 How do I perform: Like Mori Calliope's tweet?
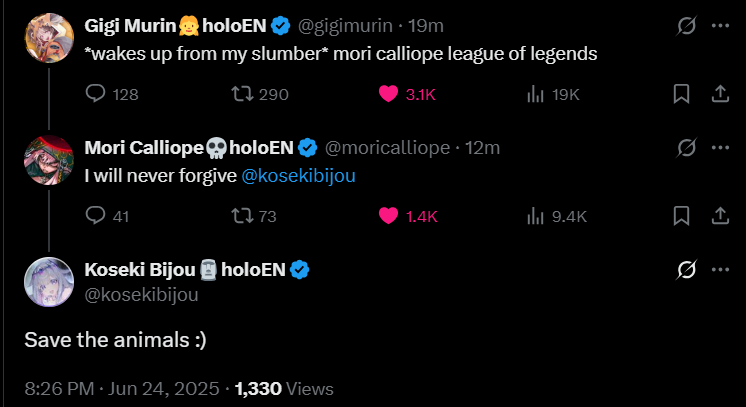tap(389, 215)
